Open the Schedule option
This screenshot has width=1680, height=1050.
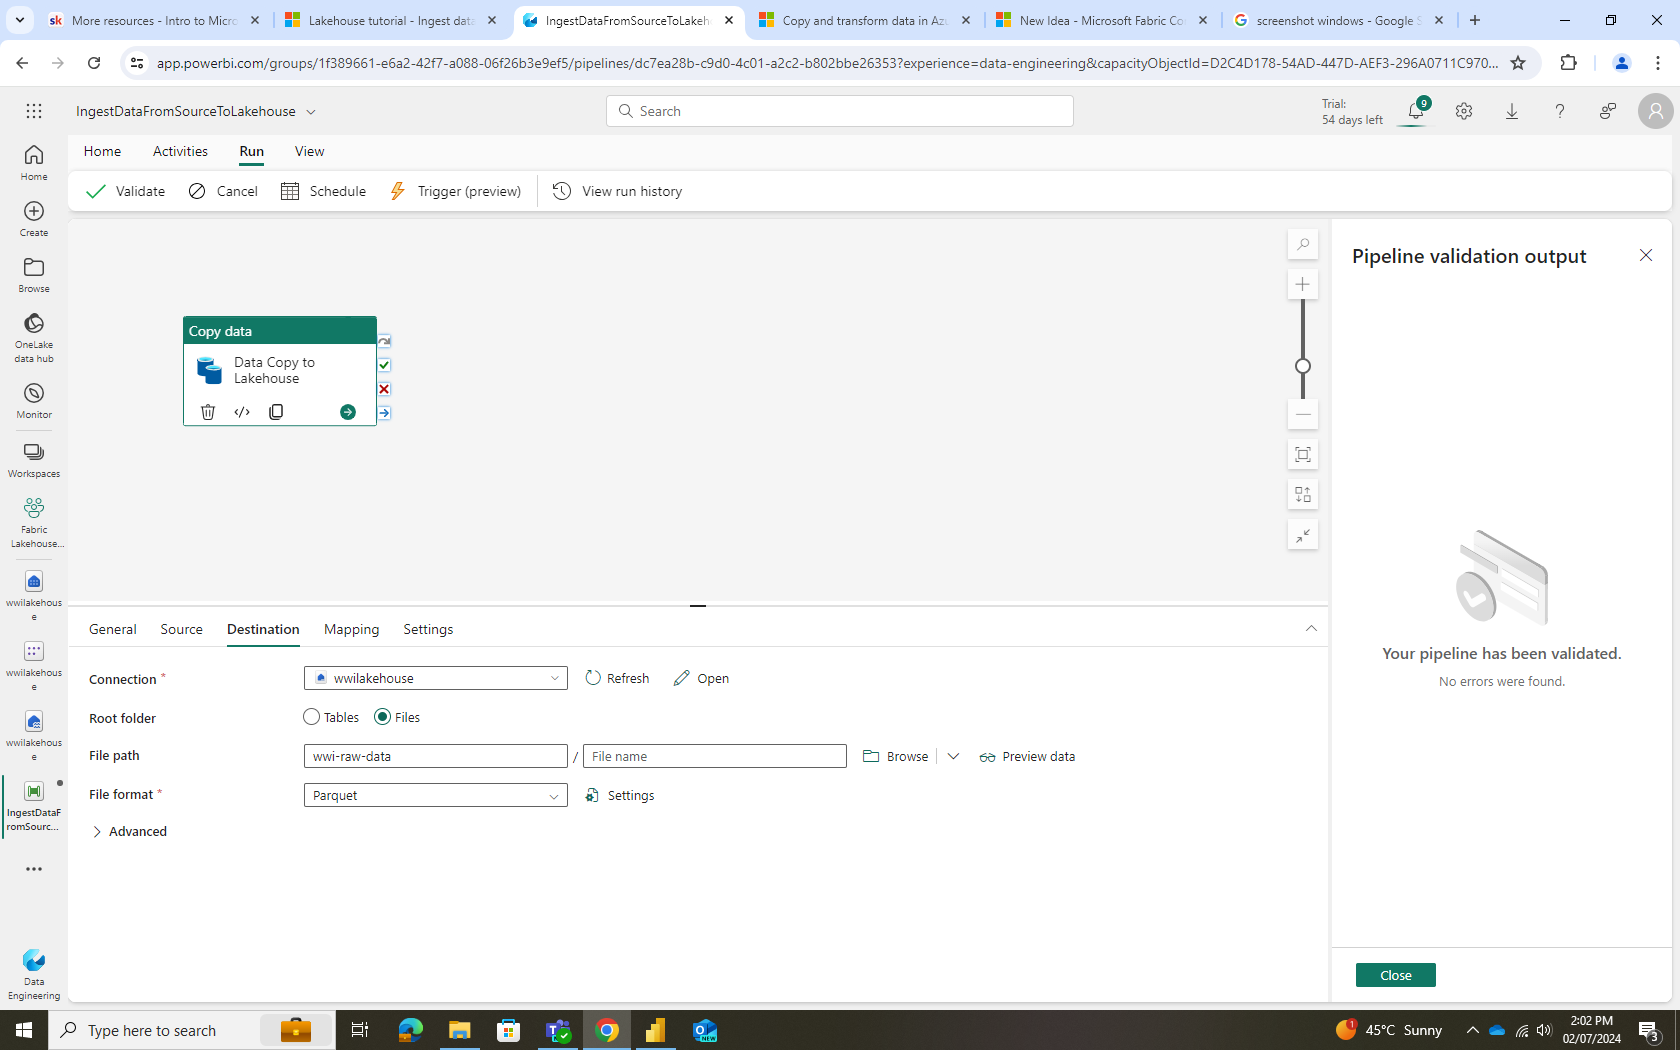click(x=324, y=191)
